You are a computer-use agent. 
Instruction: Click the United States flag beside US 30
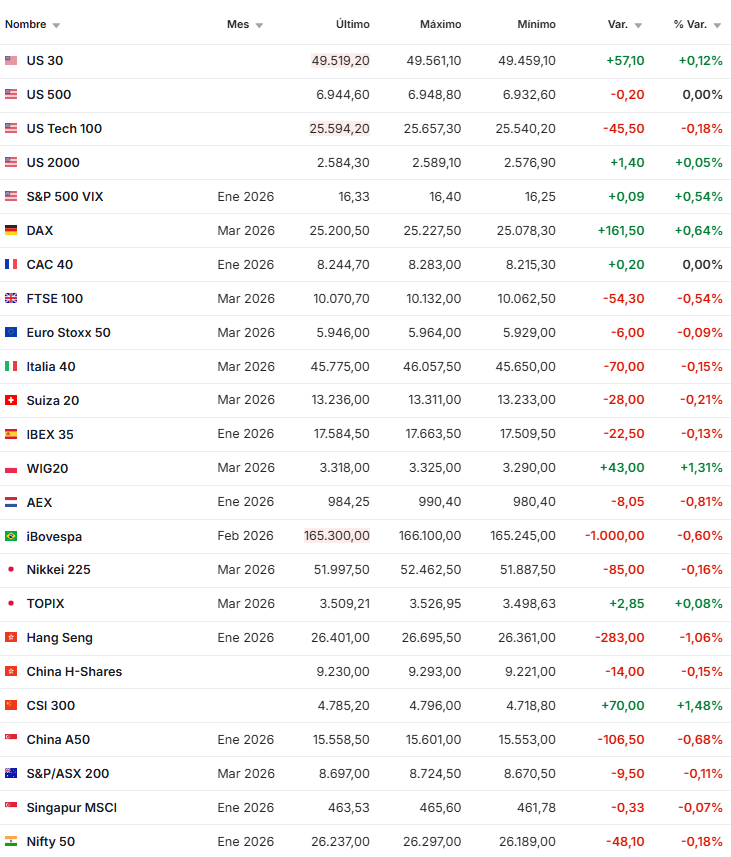click(11, 61)
